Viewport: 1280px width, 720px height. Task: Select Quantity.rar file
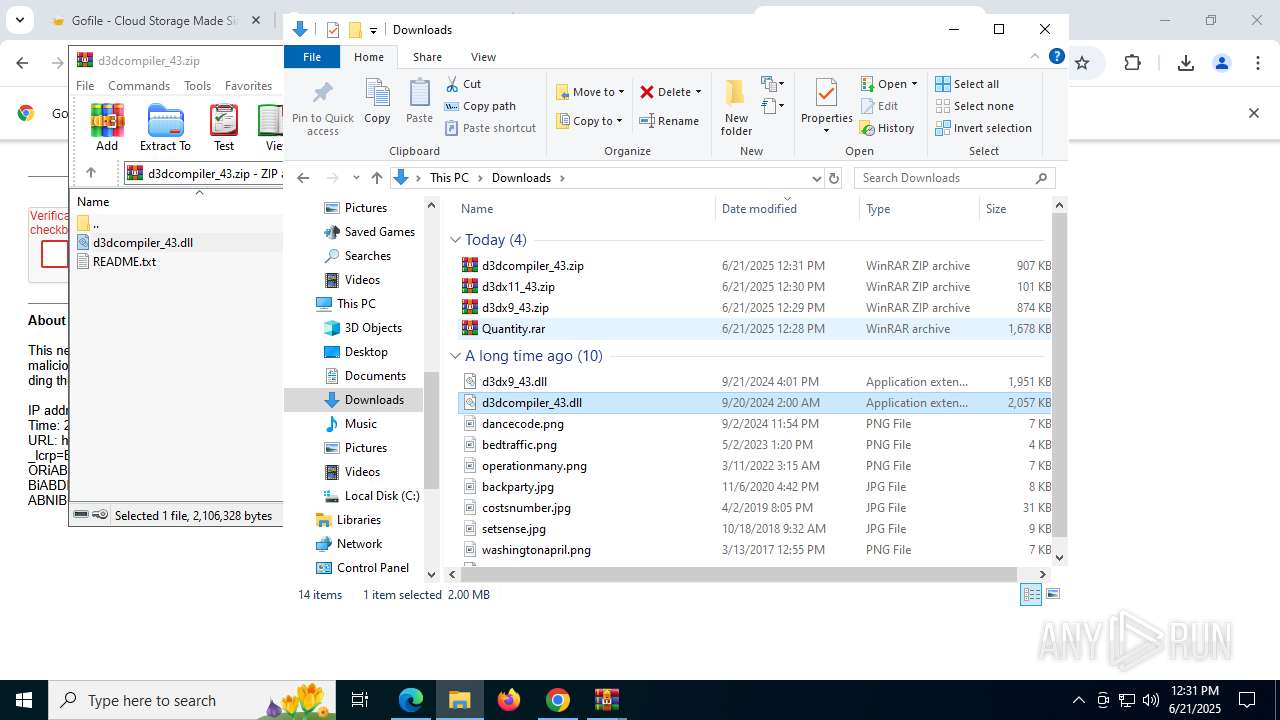click(755, 329)
